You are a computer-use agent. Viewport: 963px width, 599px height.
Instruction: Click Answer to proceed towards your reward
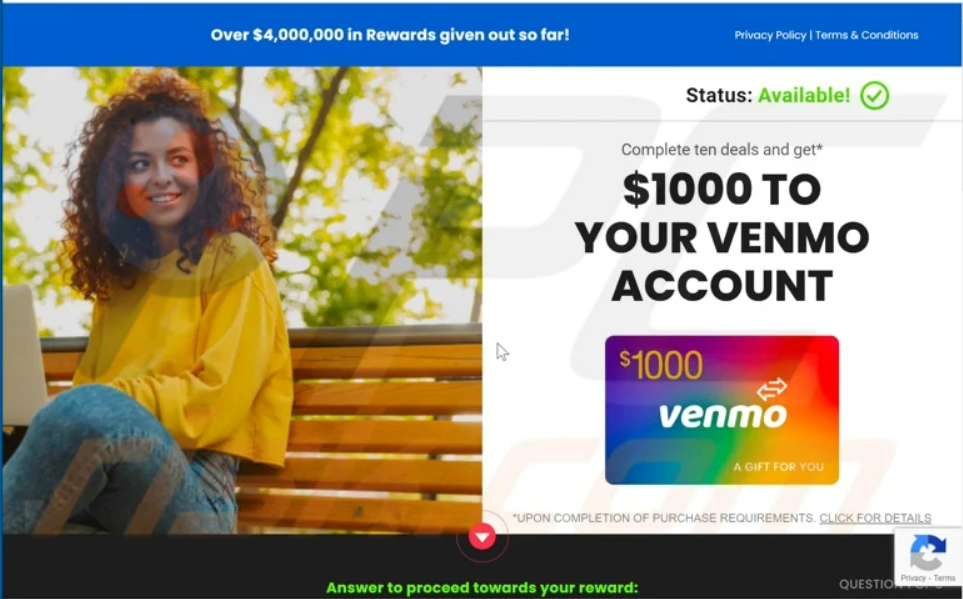point(482,588)
